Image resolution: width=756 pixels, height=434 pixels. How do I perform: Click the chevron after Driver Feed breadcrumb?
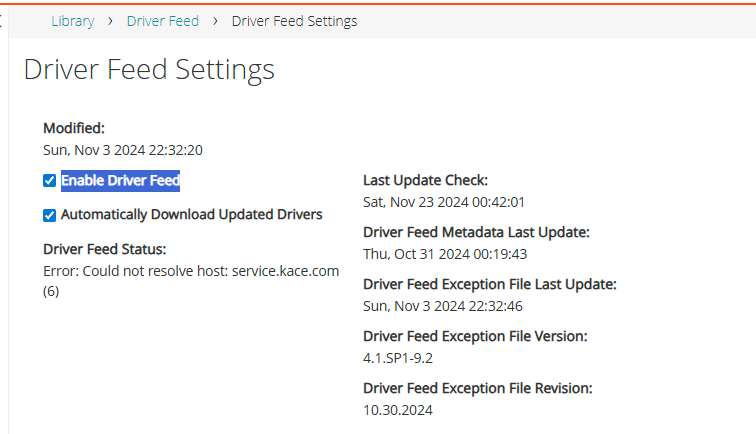coord(215,21)
